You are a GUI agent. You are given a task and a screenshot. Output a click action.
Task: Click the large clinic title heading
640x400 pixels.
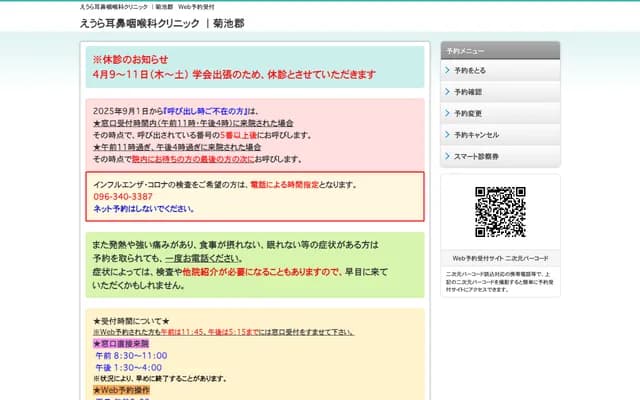(x=161, y=22)
